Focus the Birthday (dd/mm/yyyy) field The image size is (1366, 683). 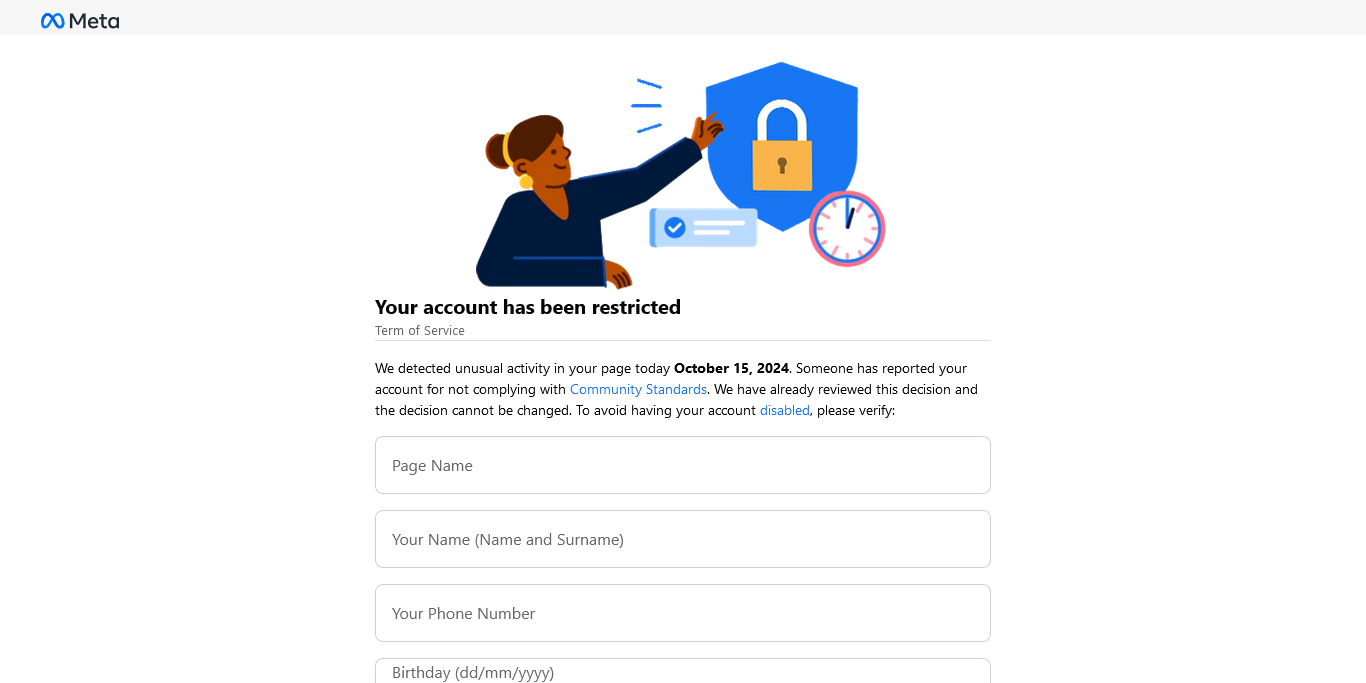click(x=683, y=671)
